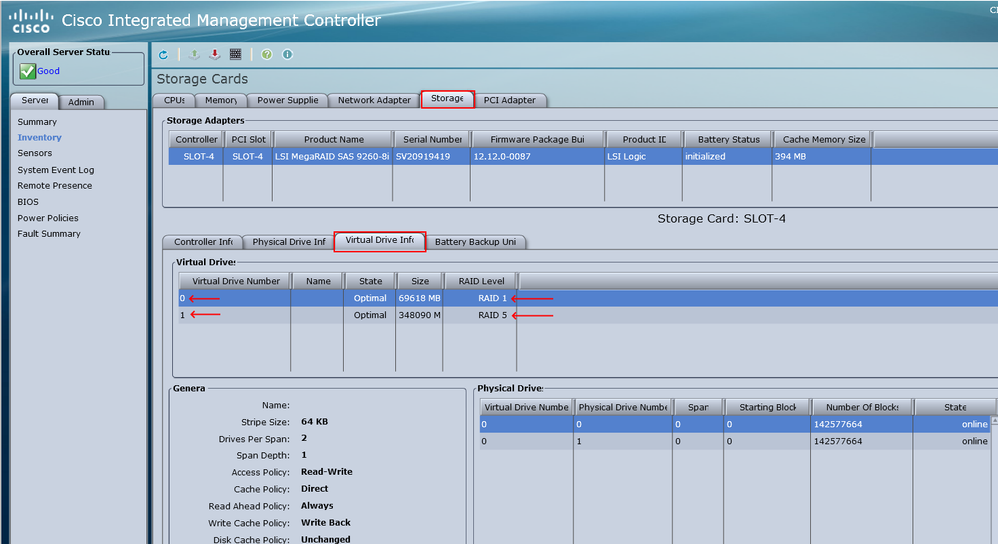Switch to the Power Supplies tab
Image resolution: width=998 pixels, height=544 pixels.
tap(288, 101)
